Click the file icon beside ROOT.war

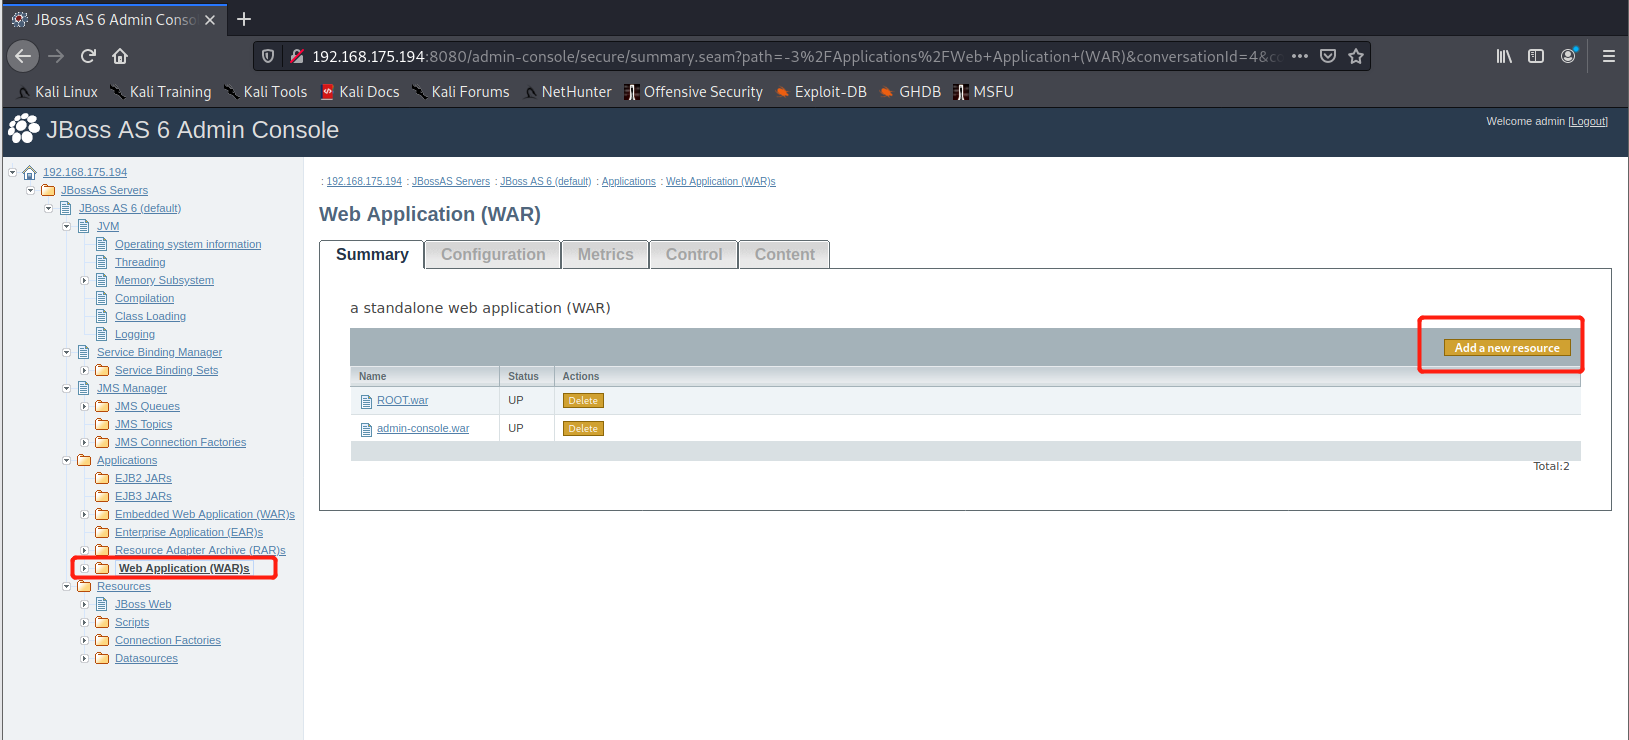[x=366, y=401]
